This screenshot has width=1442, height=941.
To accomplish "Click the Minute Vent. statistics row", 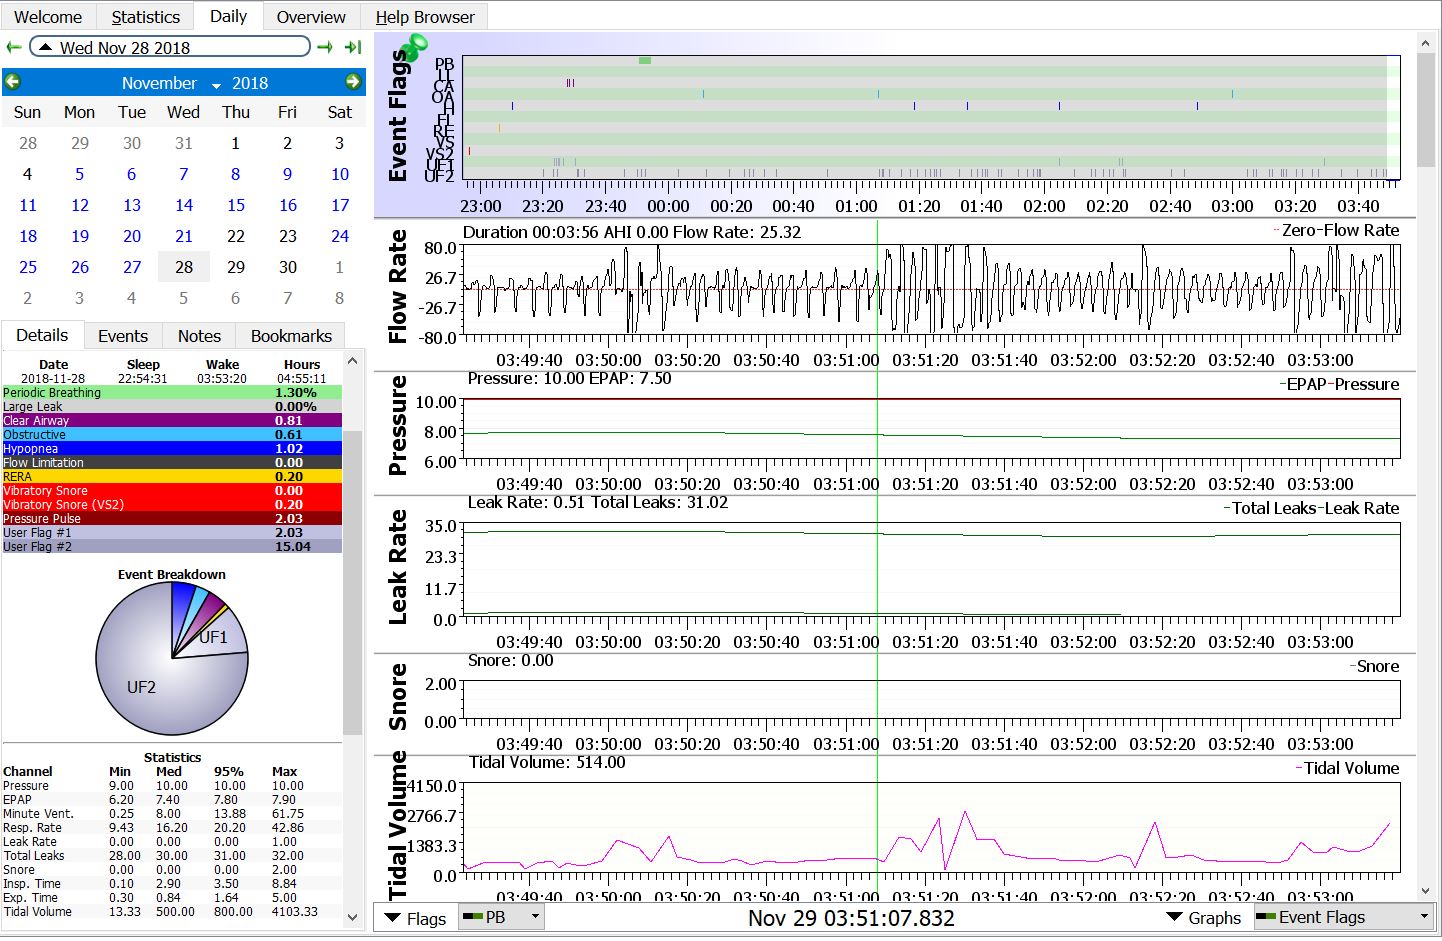I will [172, 814].
